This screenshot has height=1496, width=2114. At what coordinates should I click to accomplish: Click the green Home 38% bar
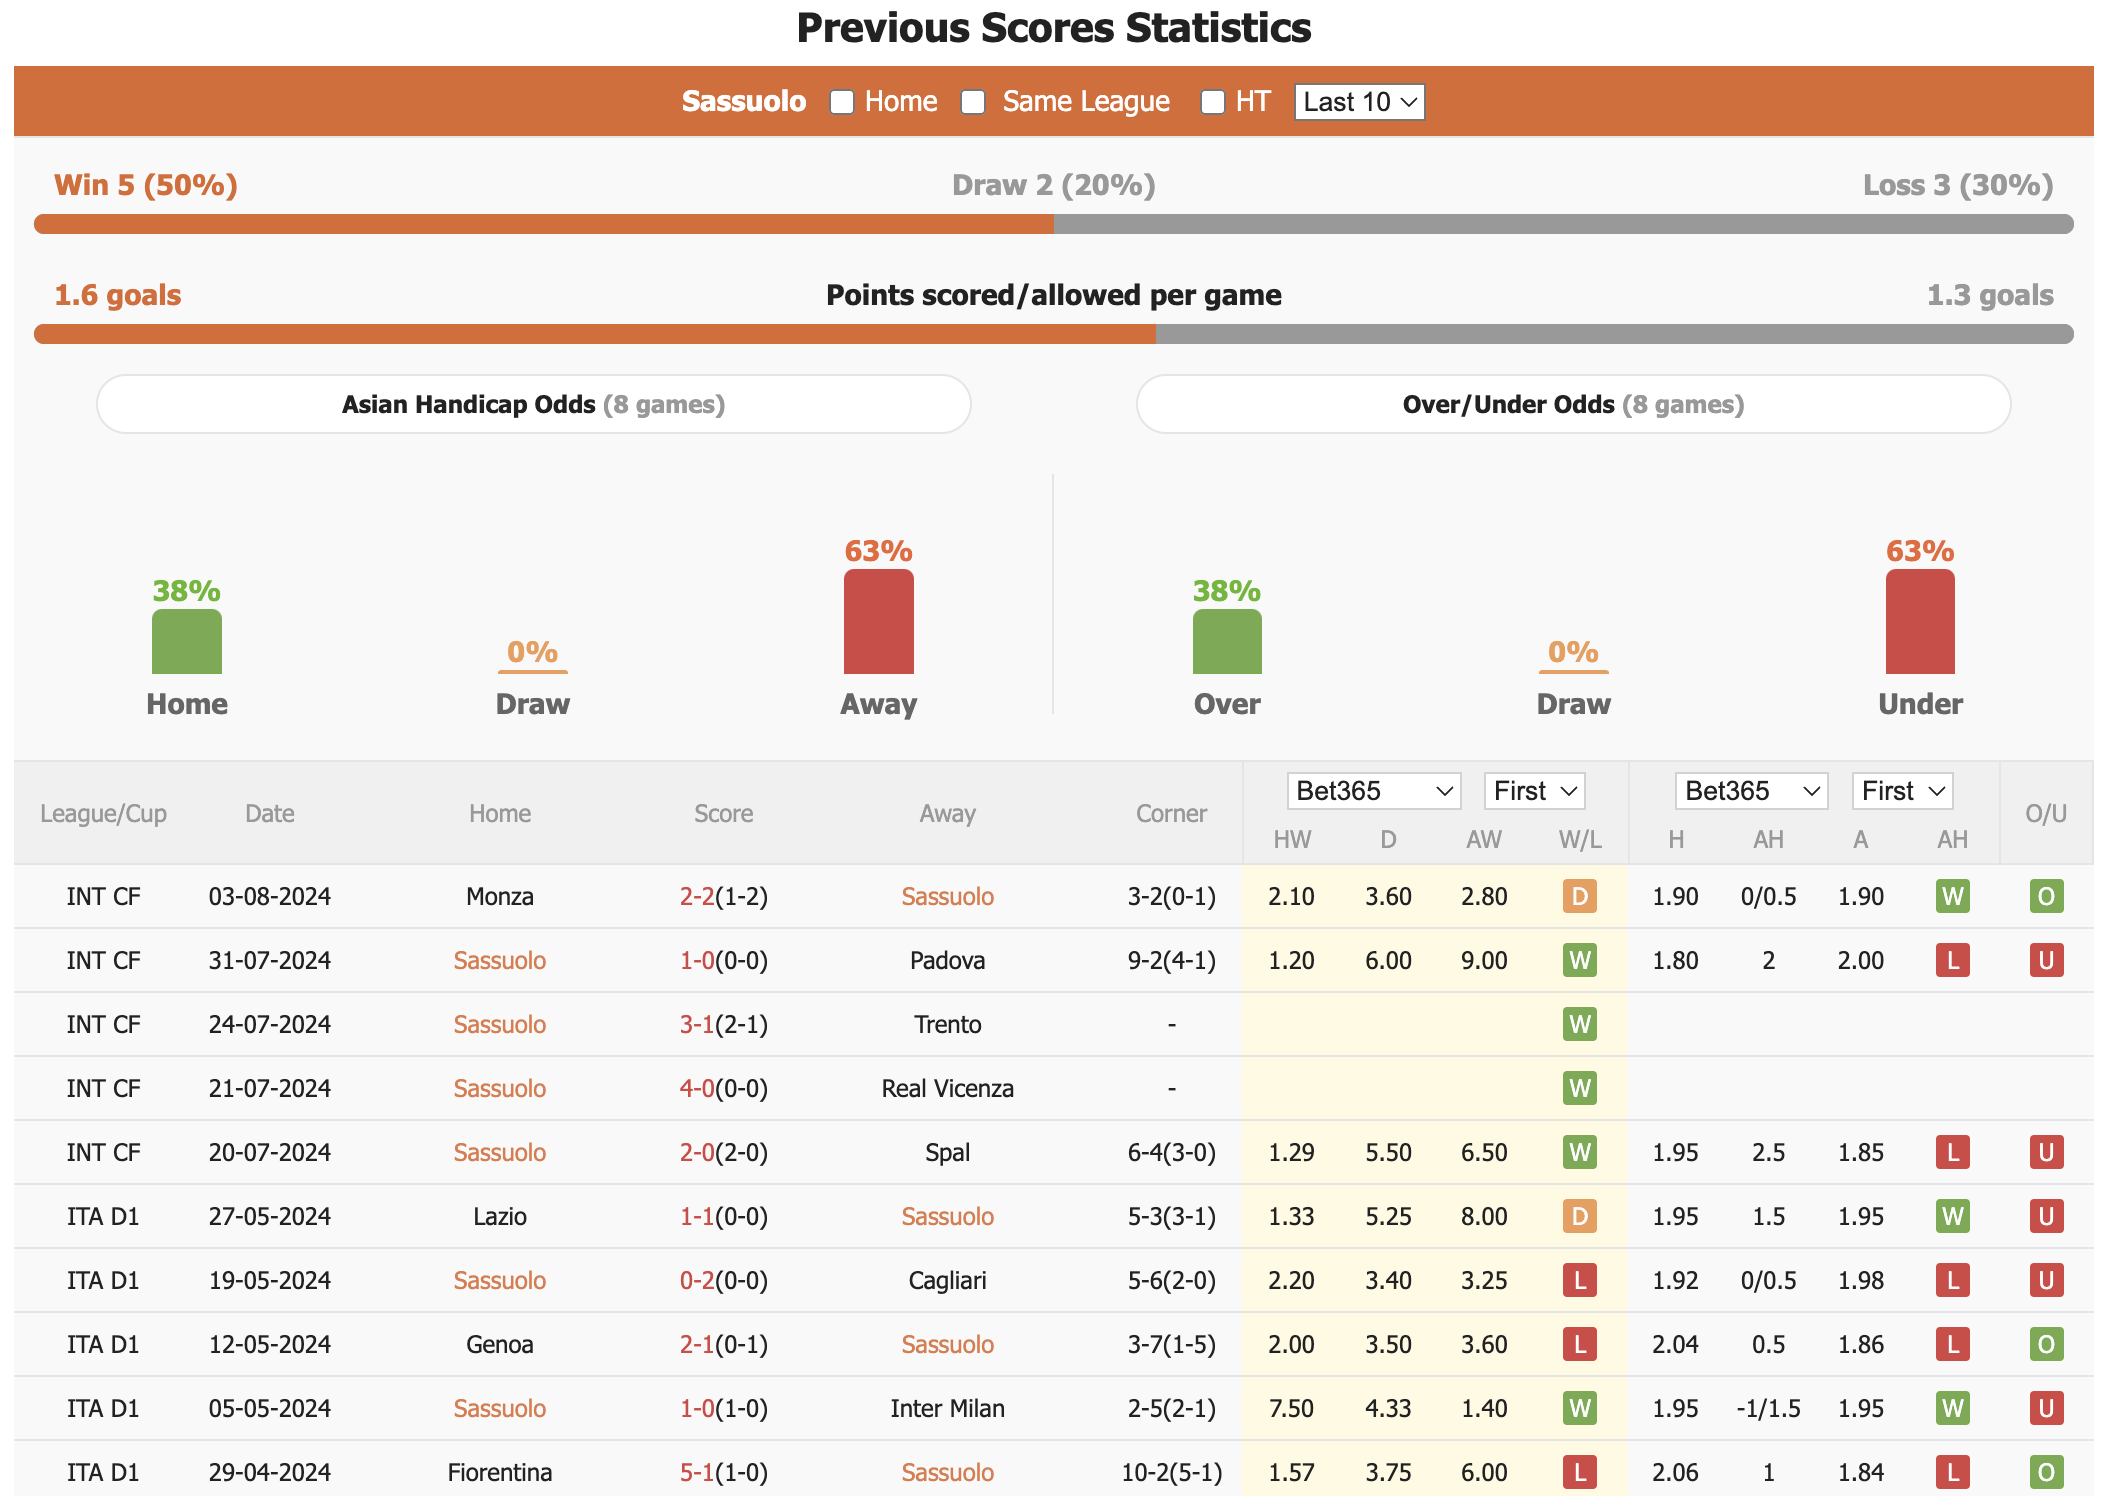tap(187, 641)
